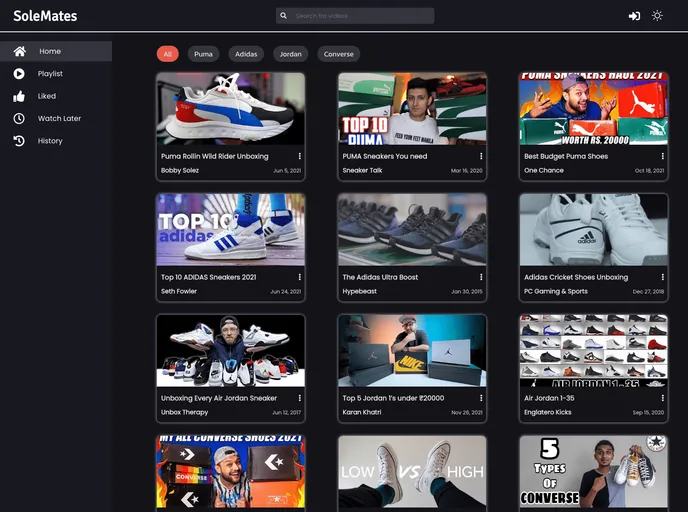Image resolution: width=688 pixels, height=512 pixels.
Task: Click the Watch Later clock icon
Action: pyautogui.click(x=19, y=118)
